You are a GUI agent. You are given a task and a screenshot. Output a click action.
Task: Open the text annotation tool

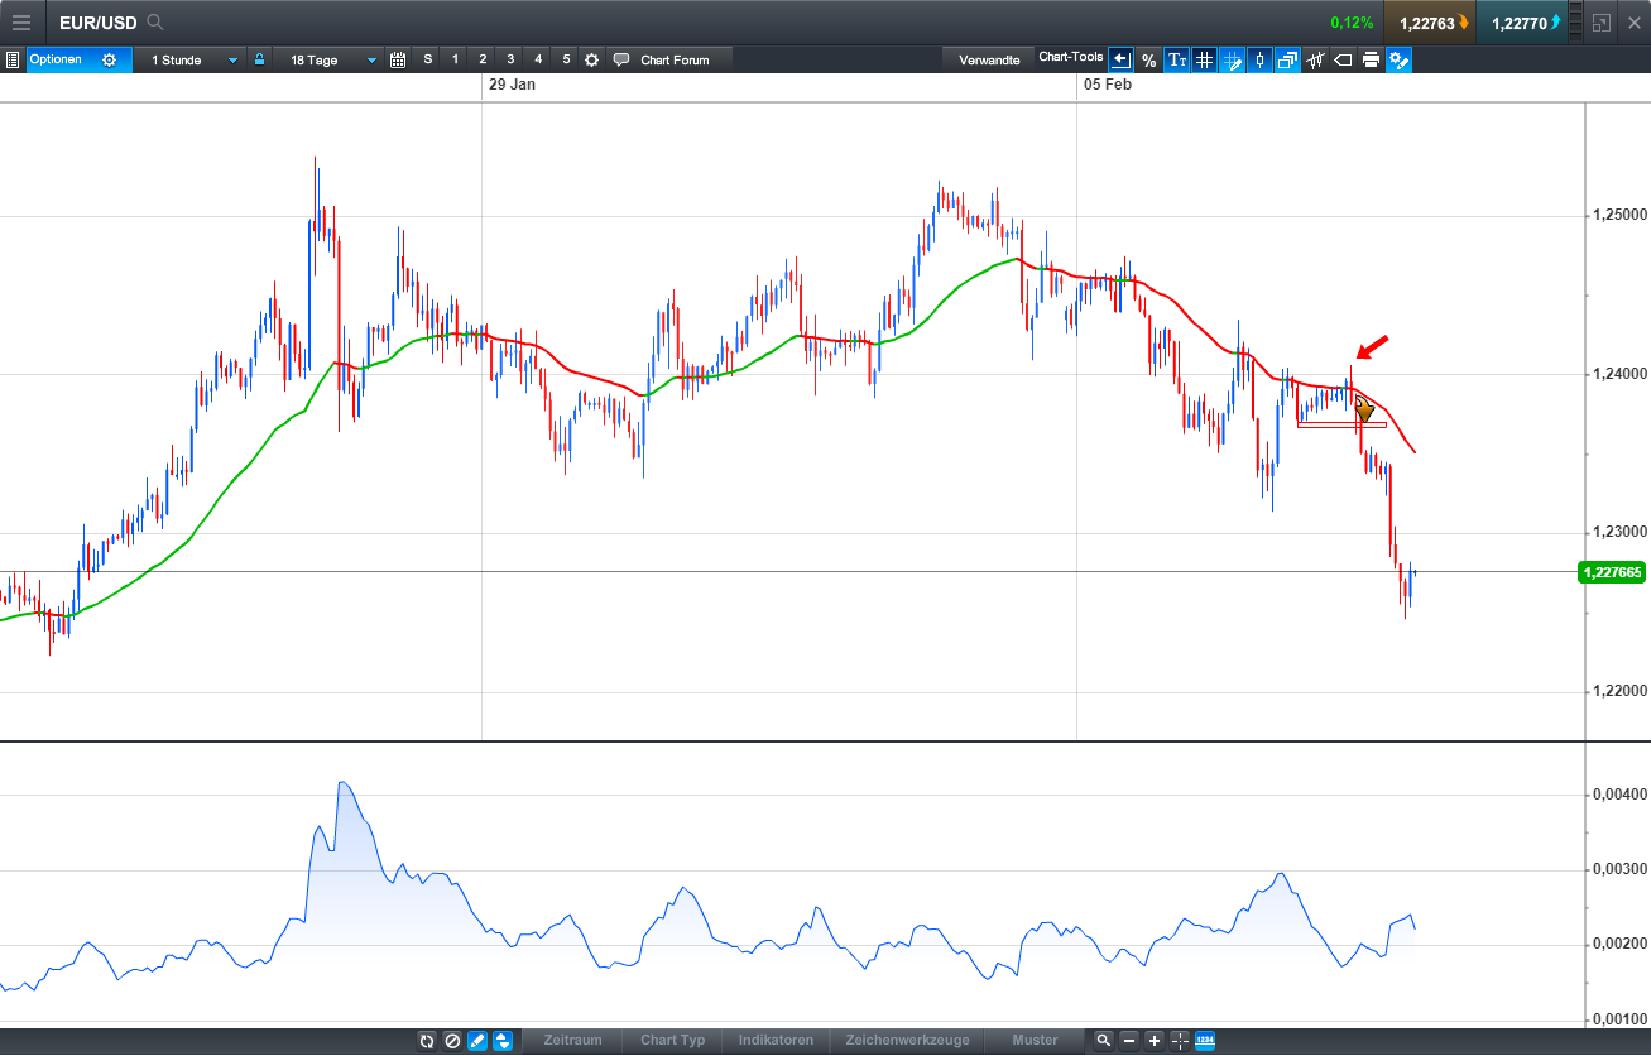point(1176,60)
